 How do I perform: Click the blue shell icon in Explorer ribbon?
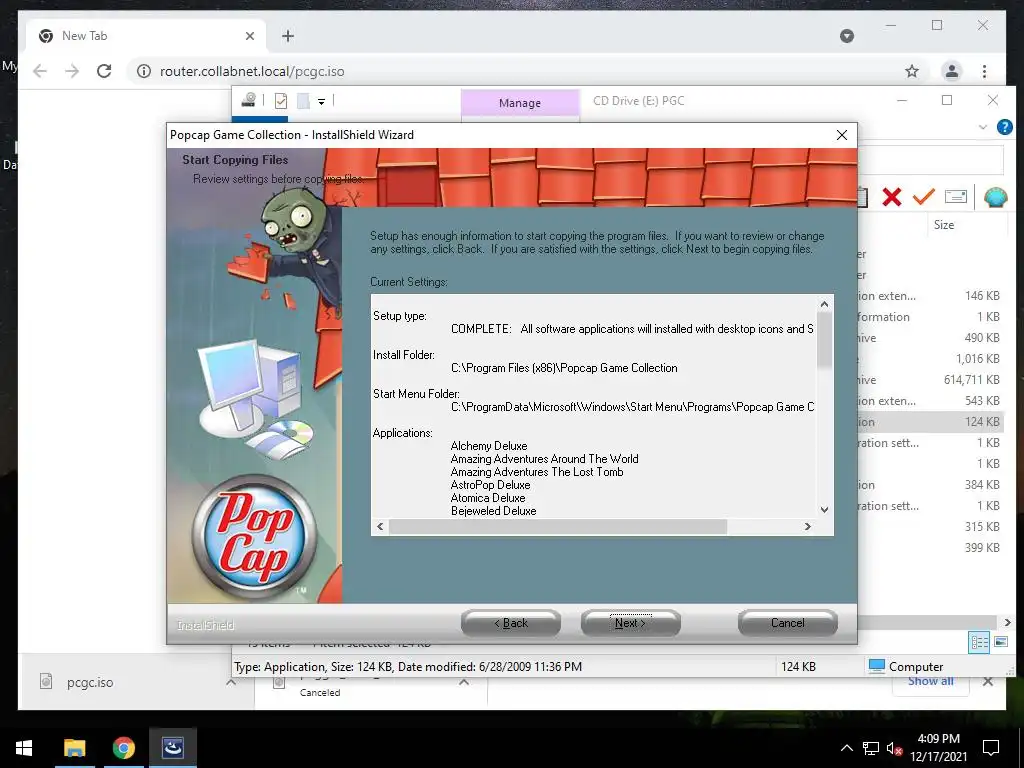(995, 197)
